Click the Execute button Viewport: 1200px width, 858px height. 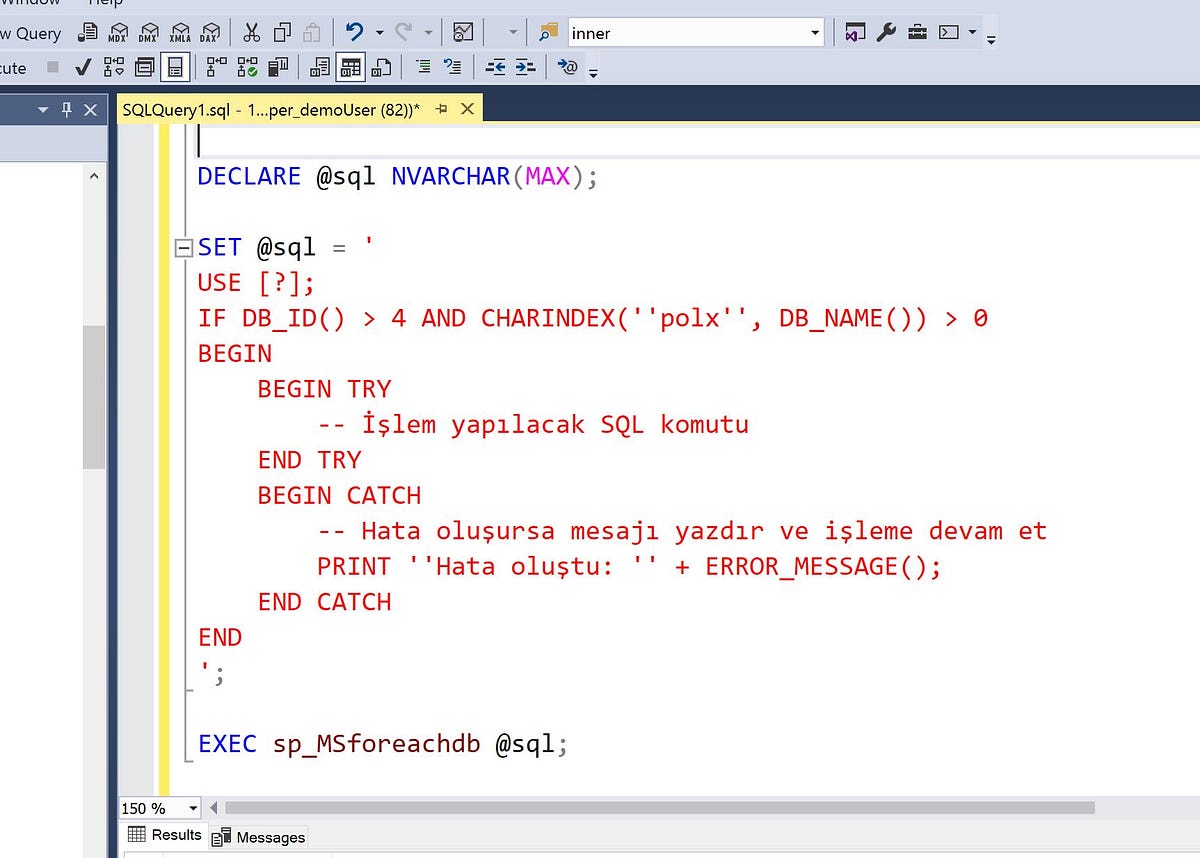13,68
